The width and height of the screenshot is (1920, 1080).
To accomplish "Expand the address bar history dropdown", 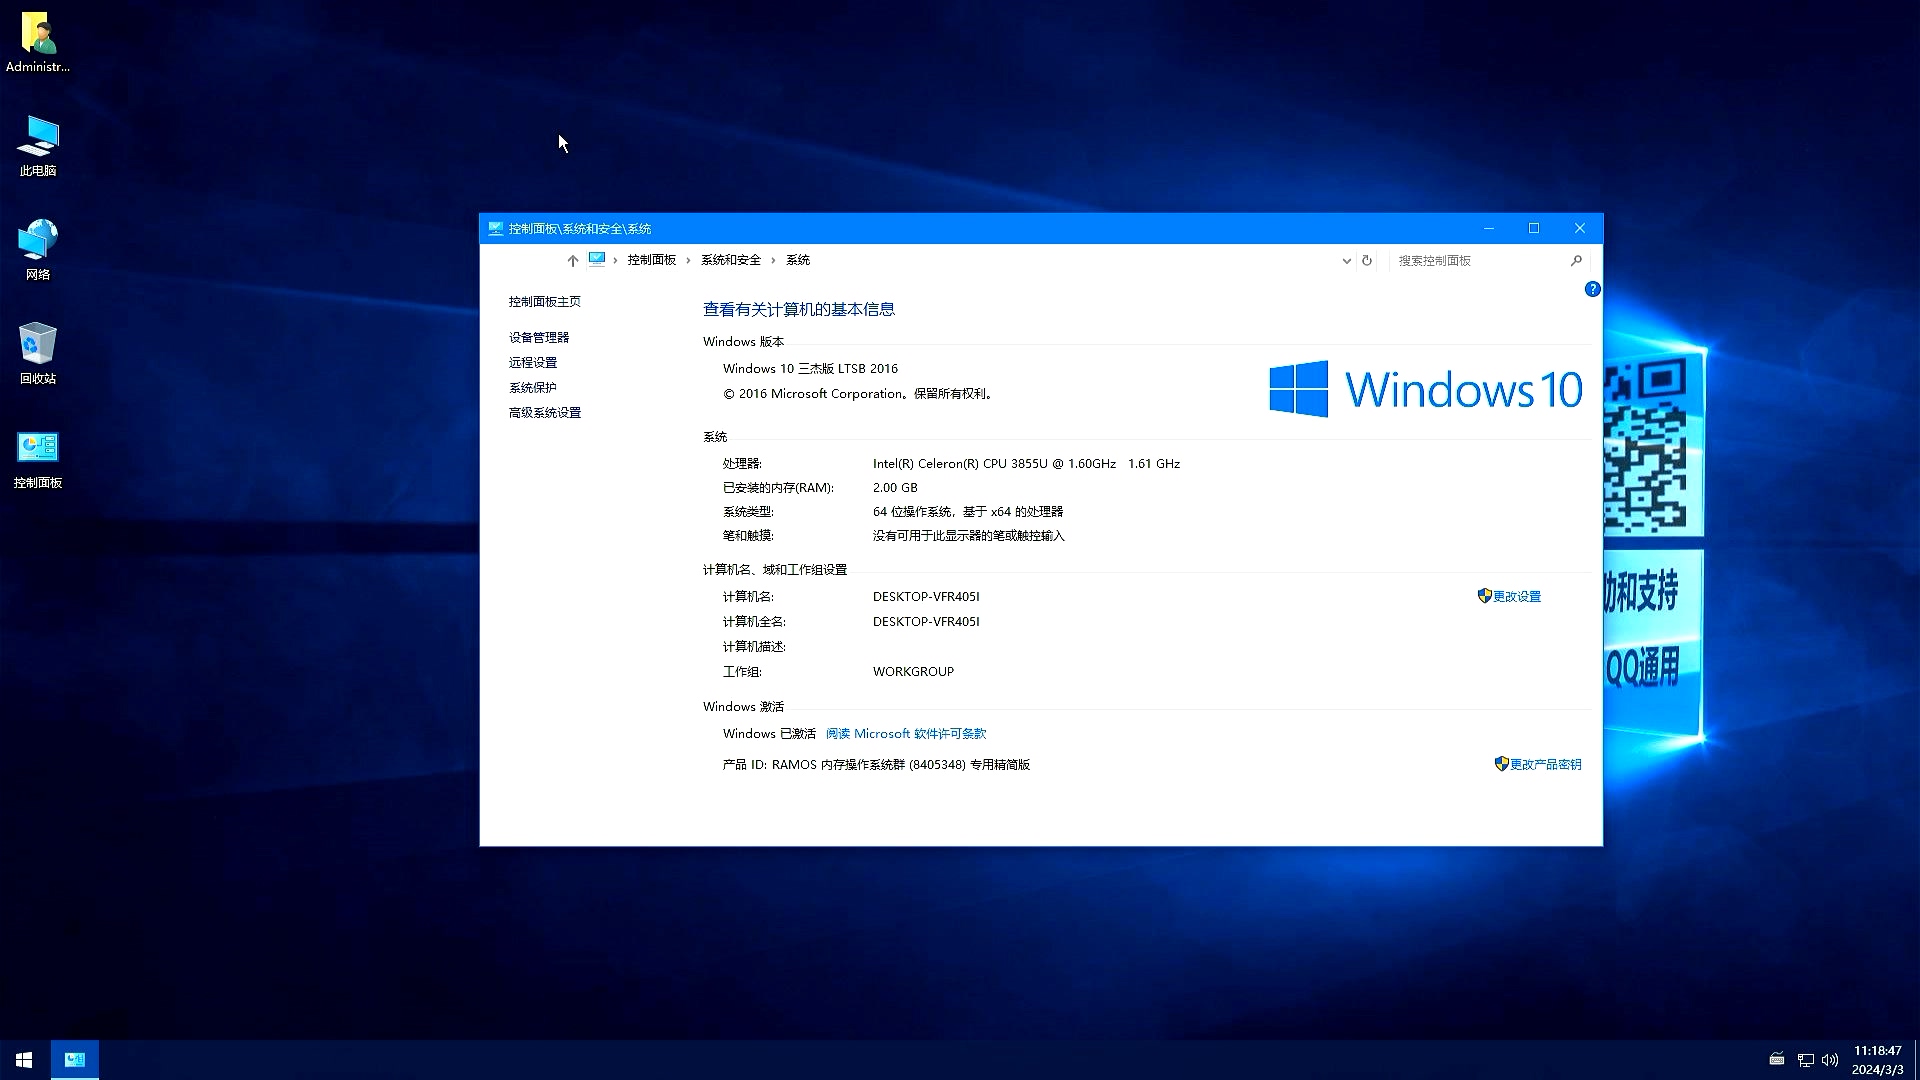I will click(1346, 260).
